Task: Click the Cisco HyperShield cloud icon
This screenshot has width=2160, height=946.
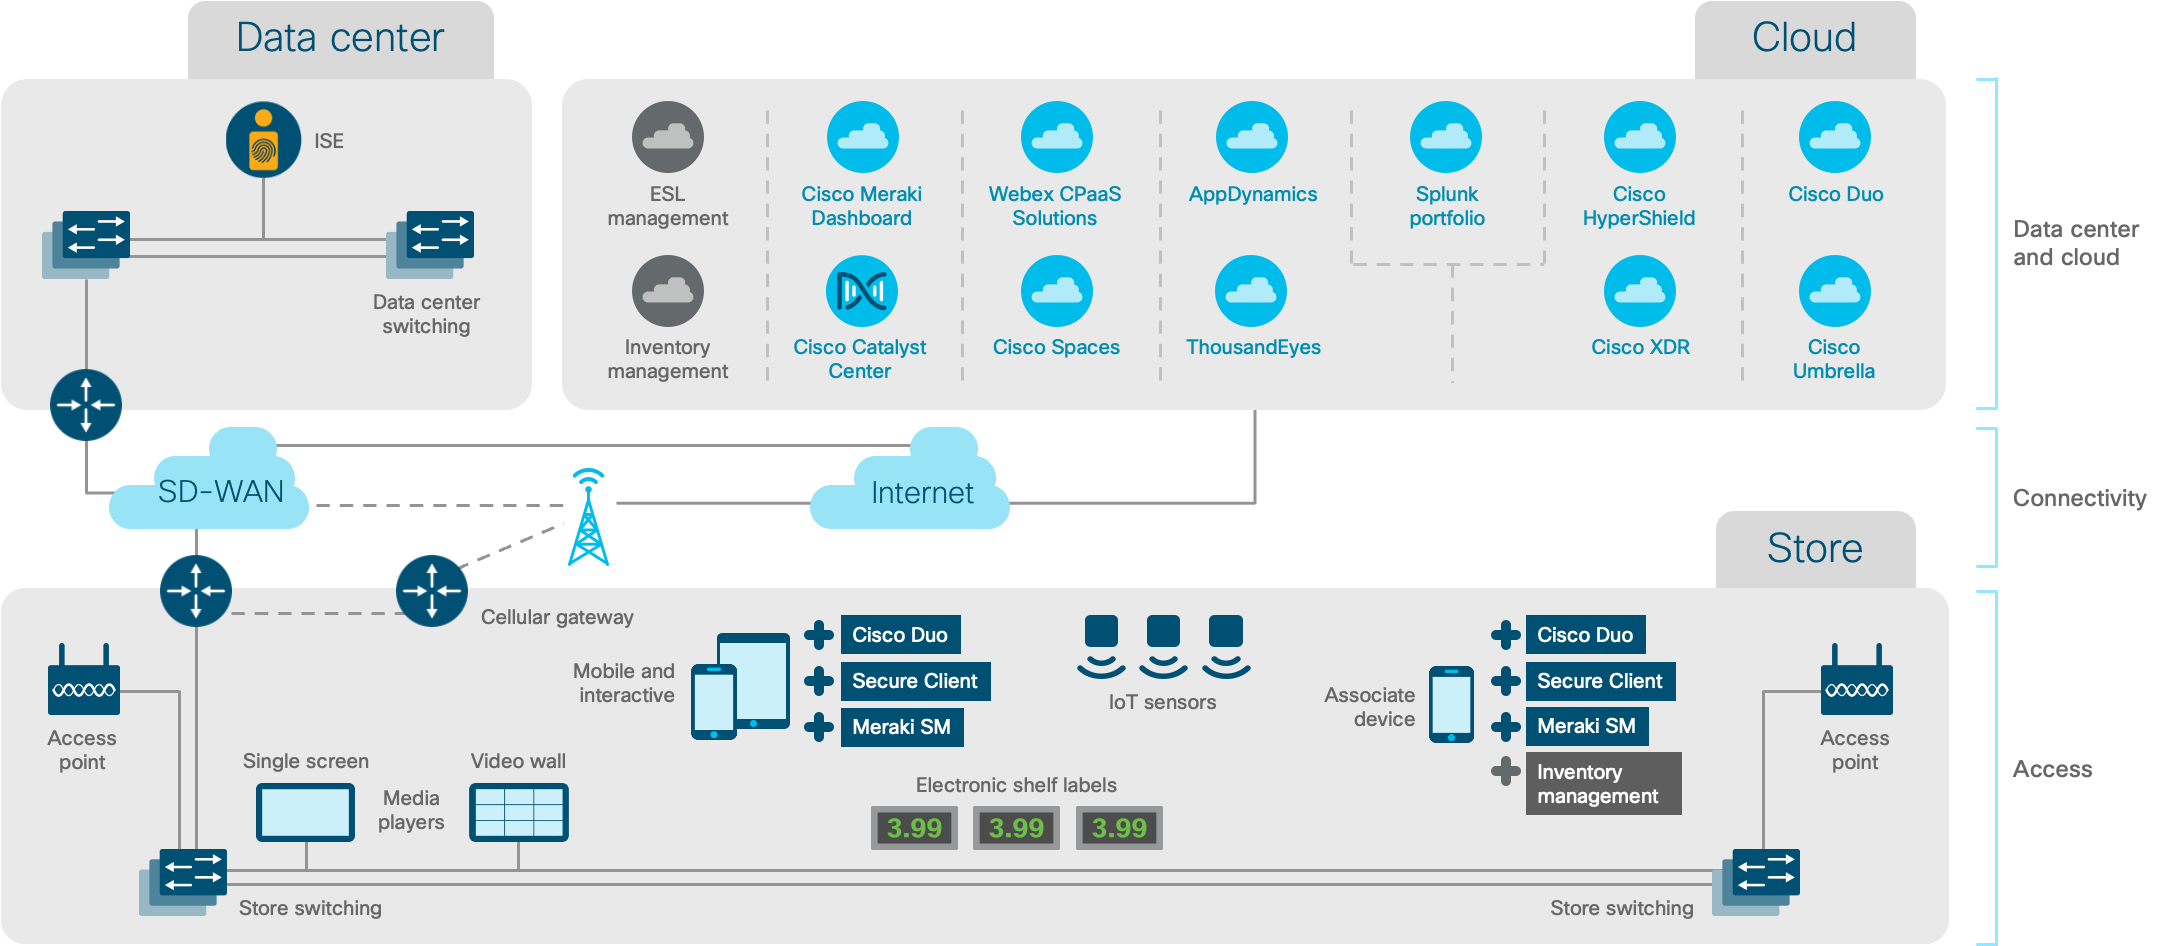Action: click(1640, 137)
